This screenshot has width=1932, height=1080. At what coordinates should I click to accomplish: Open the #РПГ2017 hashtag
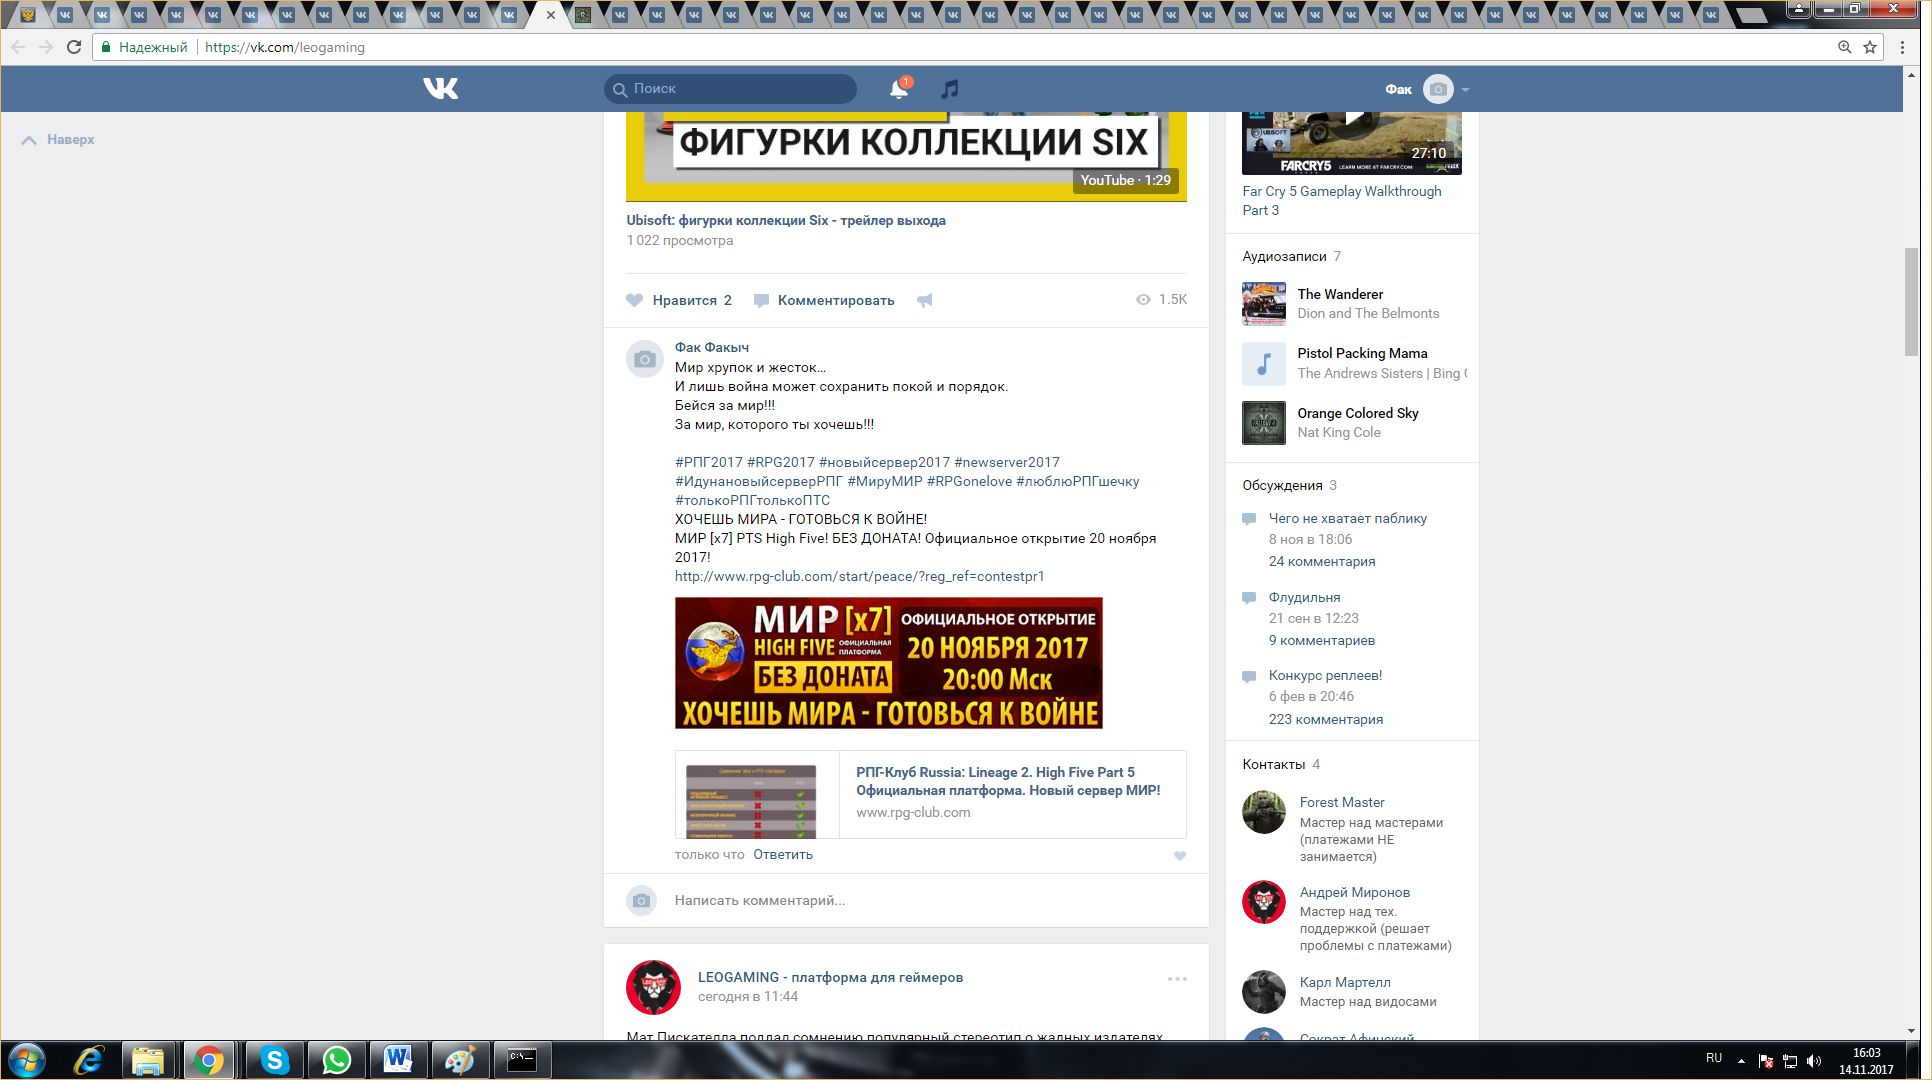coord(708,462)
